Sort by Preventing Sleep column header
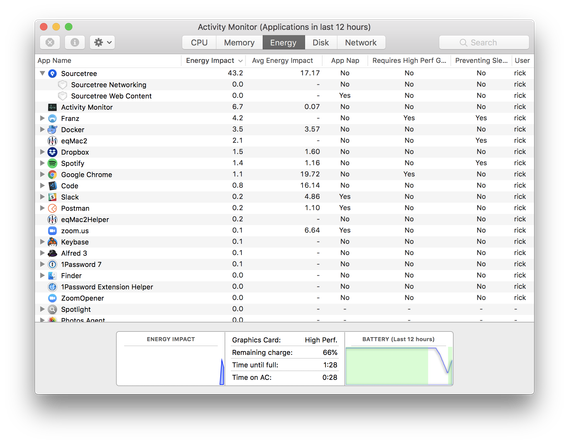This screenshot has height=444, width=569. coord(481,61)
